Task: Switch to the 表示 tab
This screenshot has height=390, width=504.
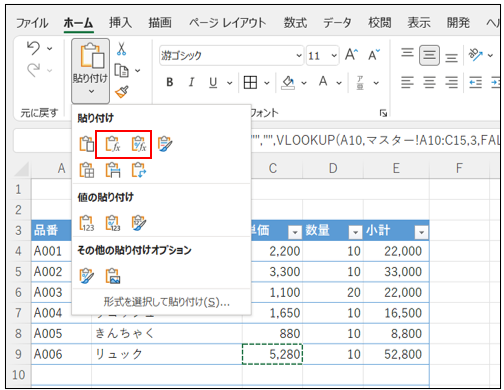Action: (419, 23)
